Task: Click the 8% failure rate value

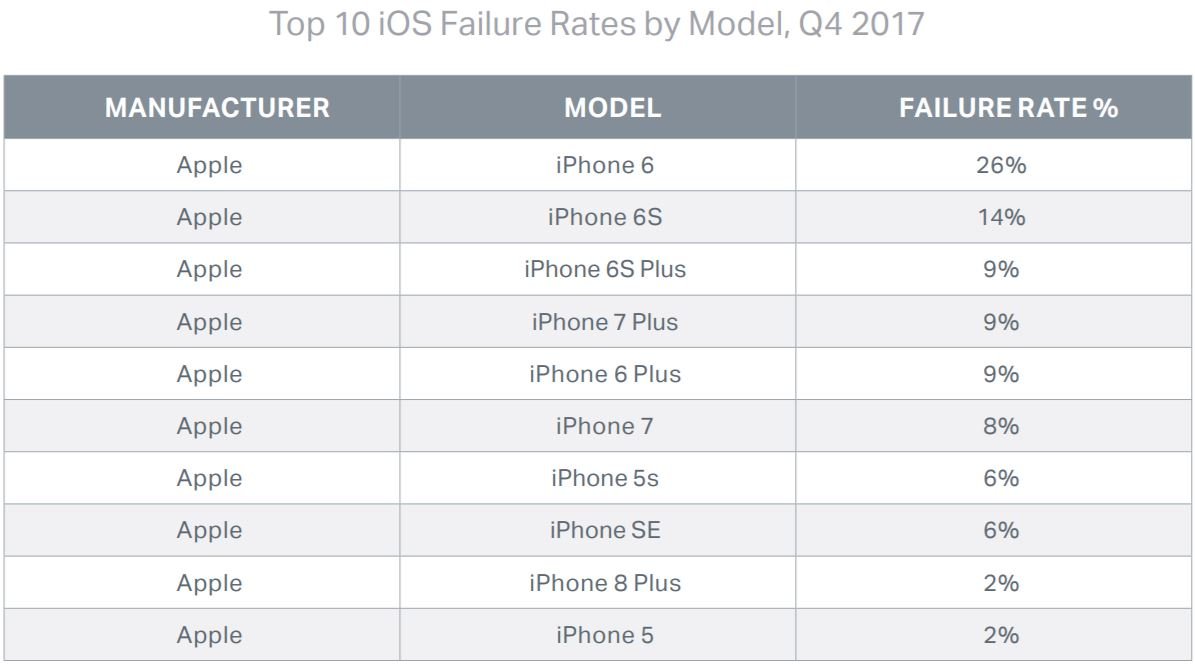Action: pyautogui.click(x=1001, y=426)
